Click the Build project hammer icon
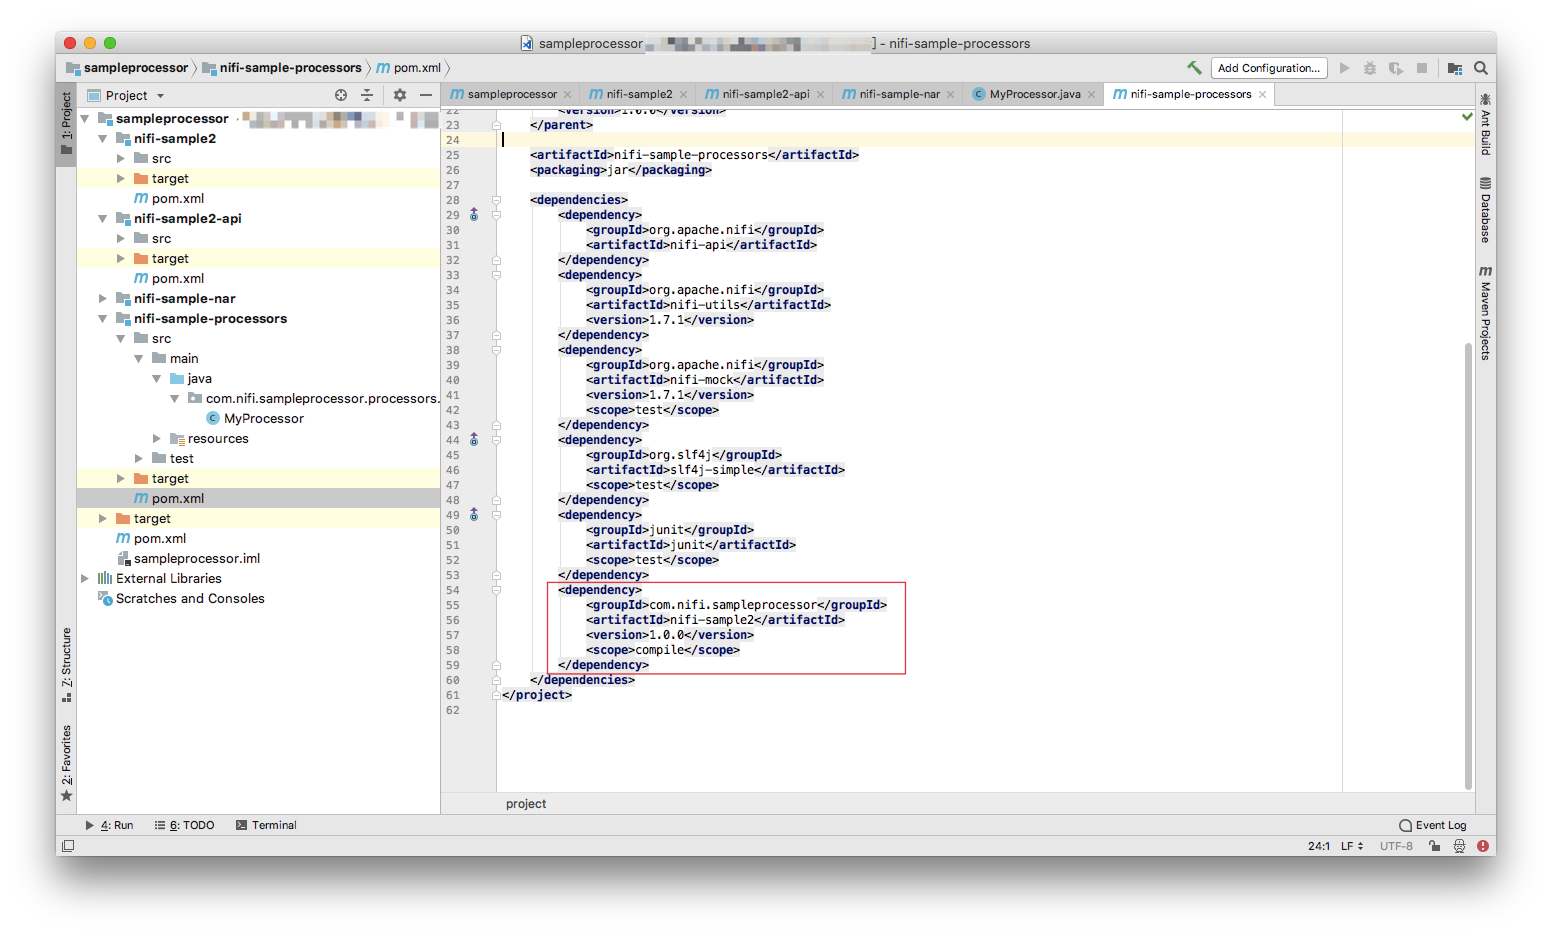Screen dimensions: 1552x936 1194,68
